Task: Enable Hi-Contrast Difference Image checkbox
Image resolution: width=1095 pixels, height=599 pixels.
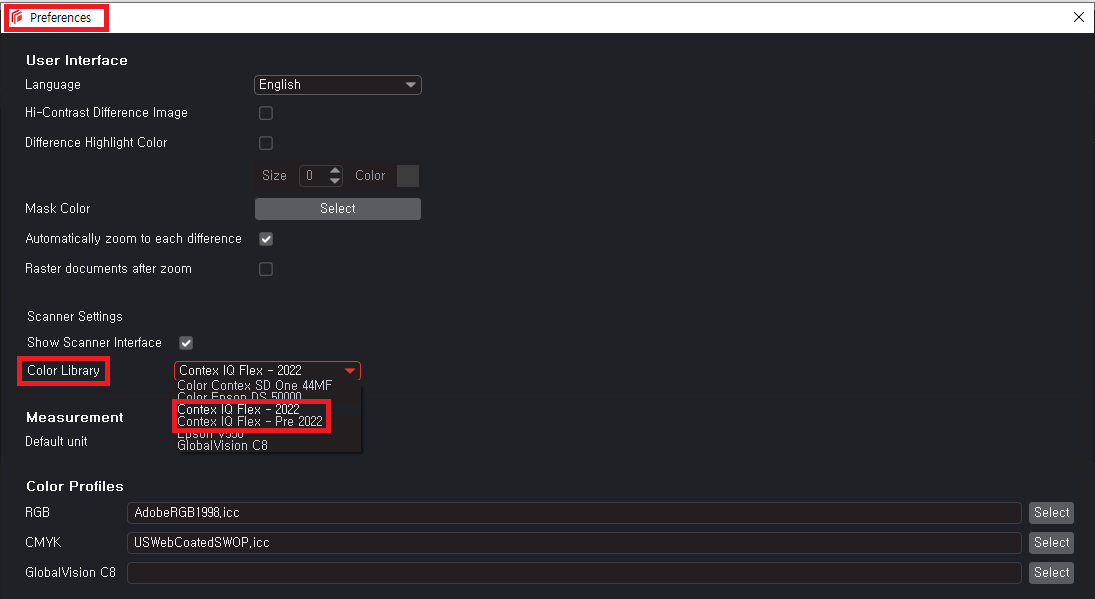Action: 266,113
